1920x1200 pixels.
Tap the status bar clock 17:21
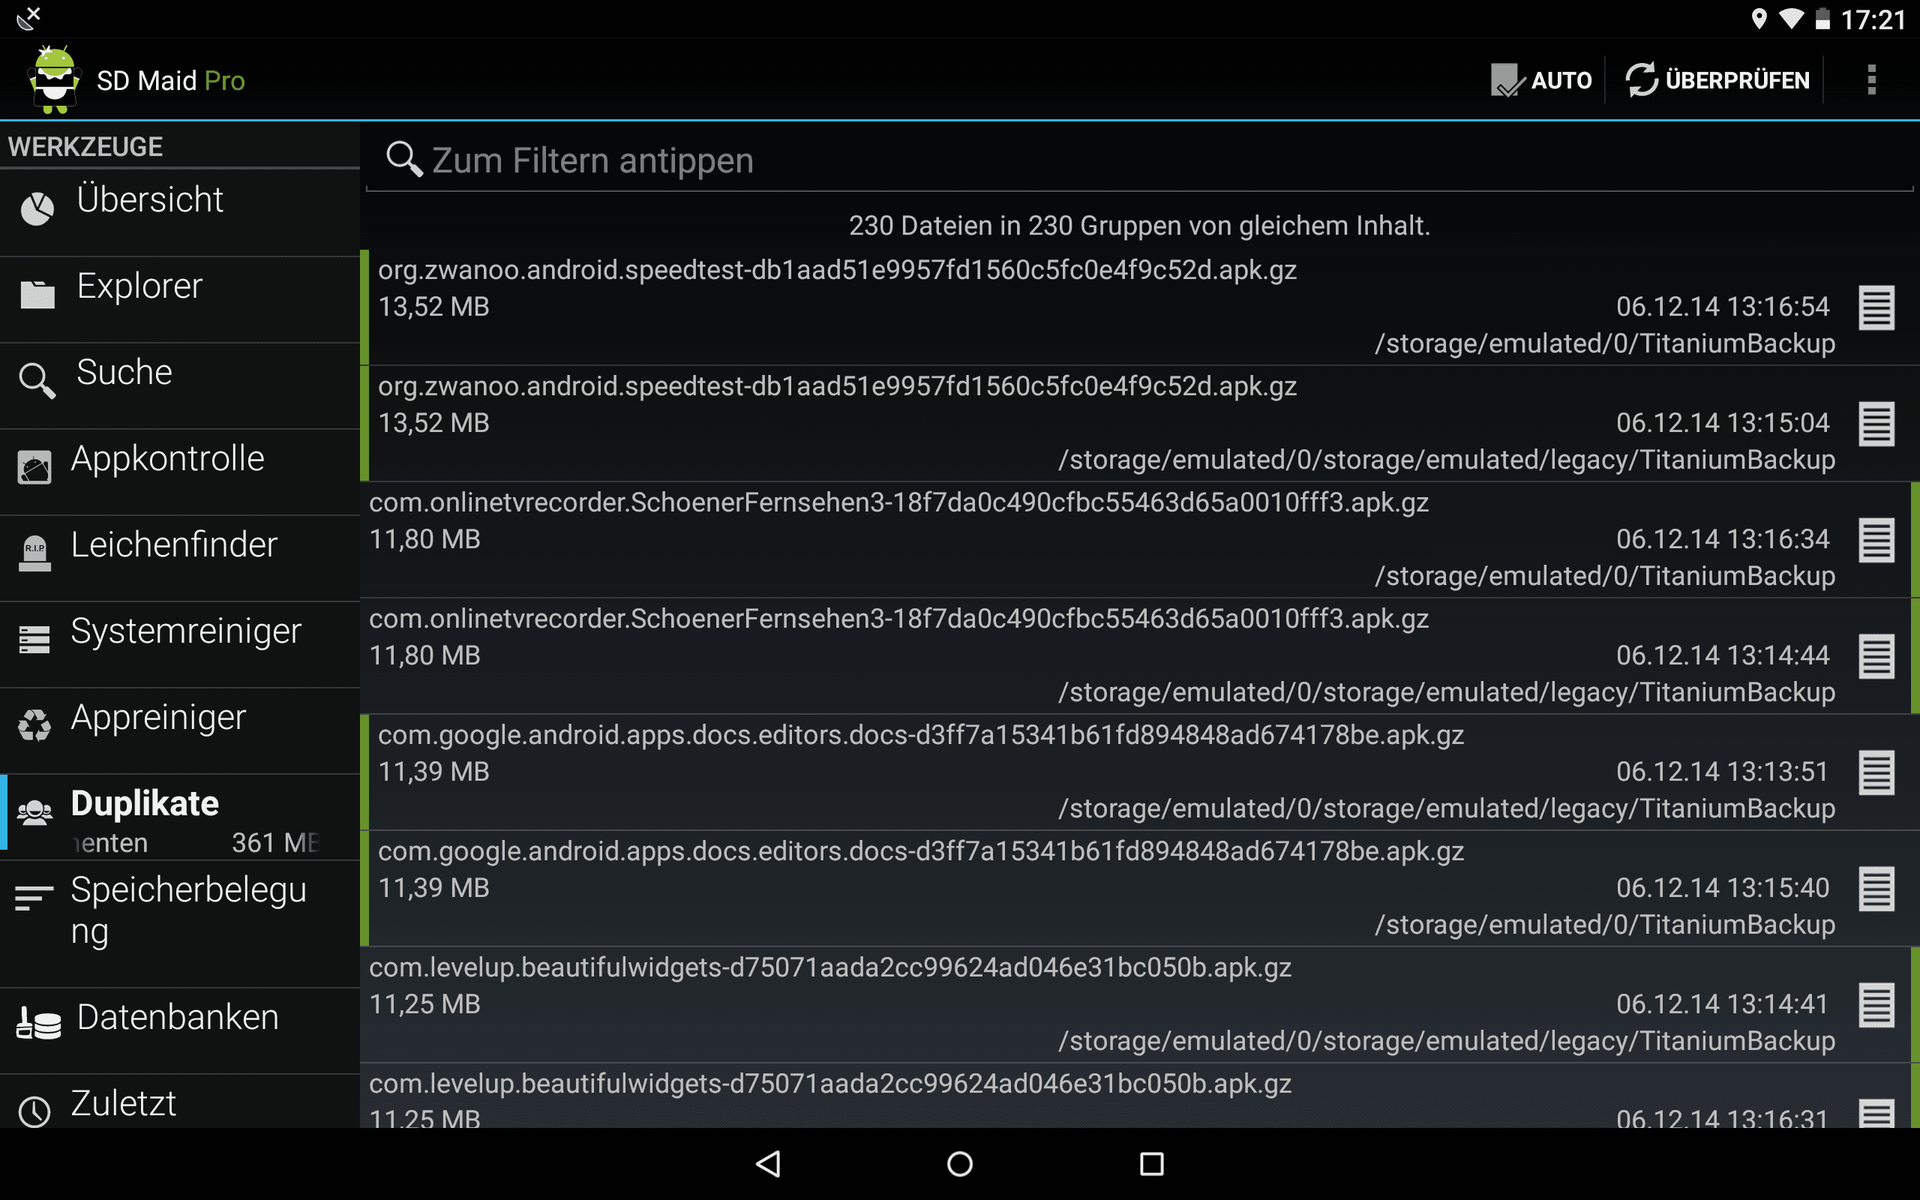[1873, 20]
